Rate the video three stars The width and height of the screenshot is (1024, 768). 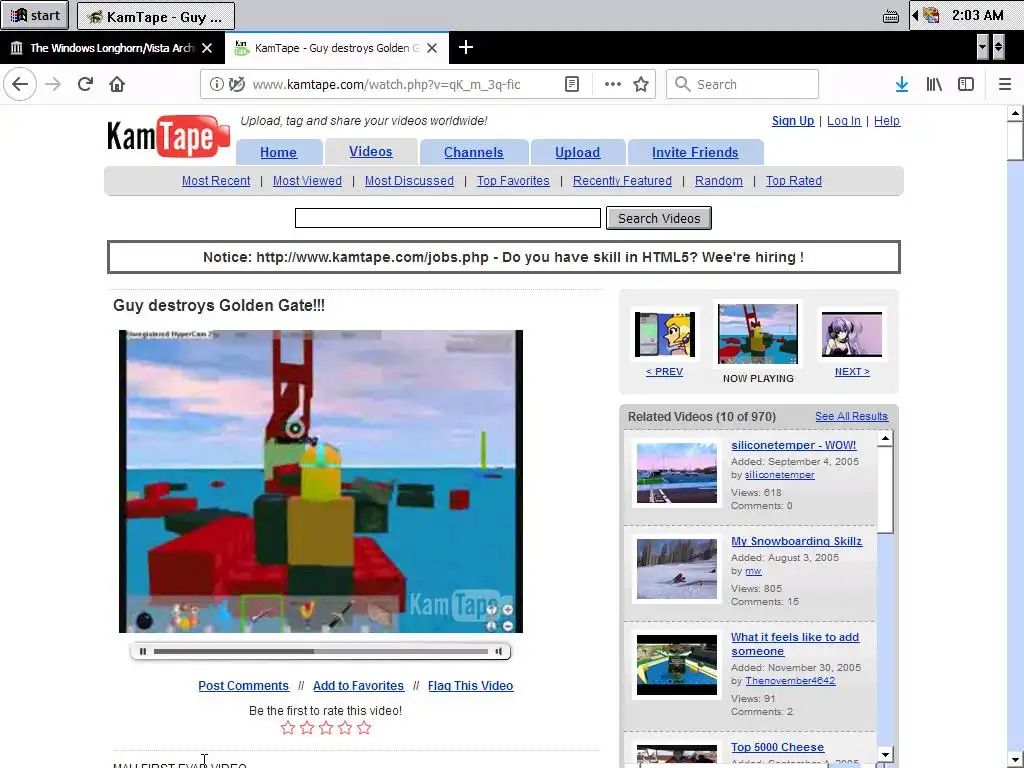point(326,728)
